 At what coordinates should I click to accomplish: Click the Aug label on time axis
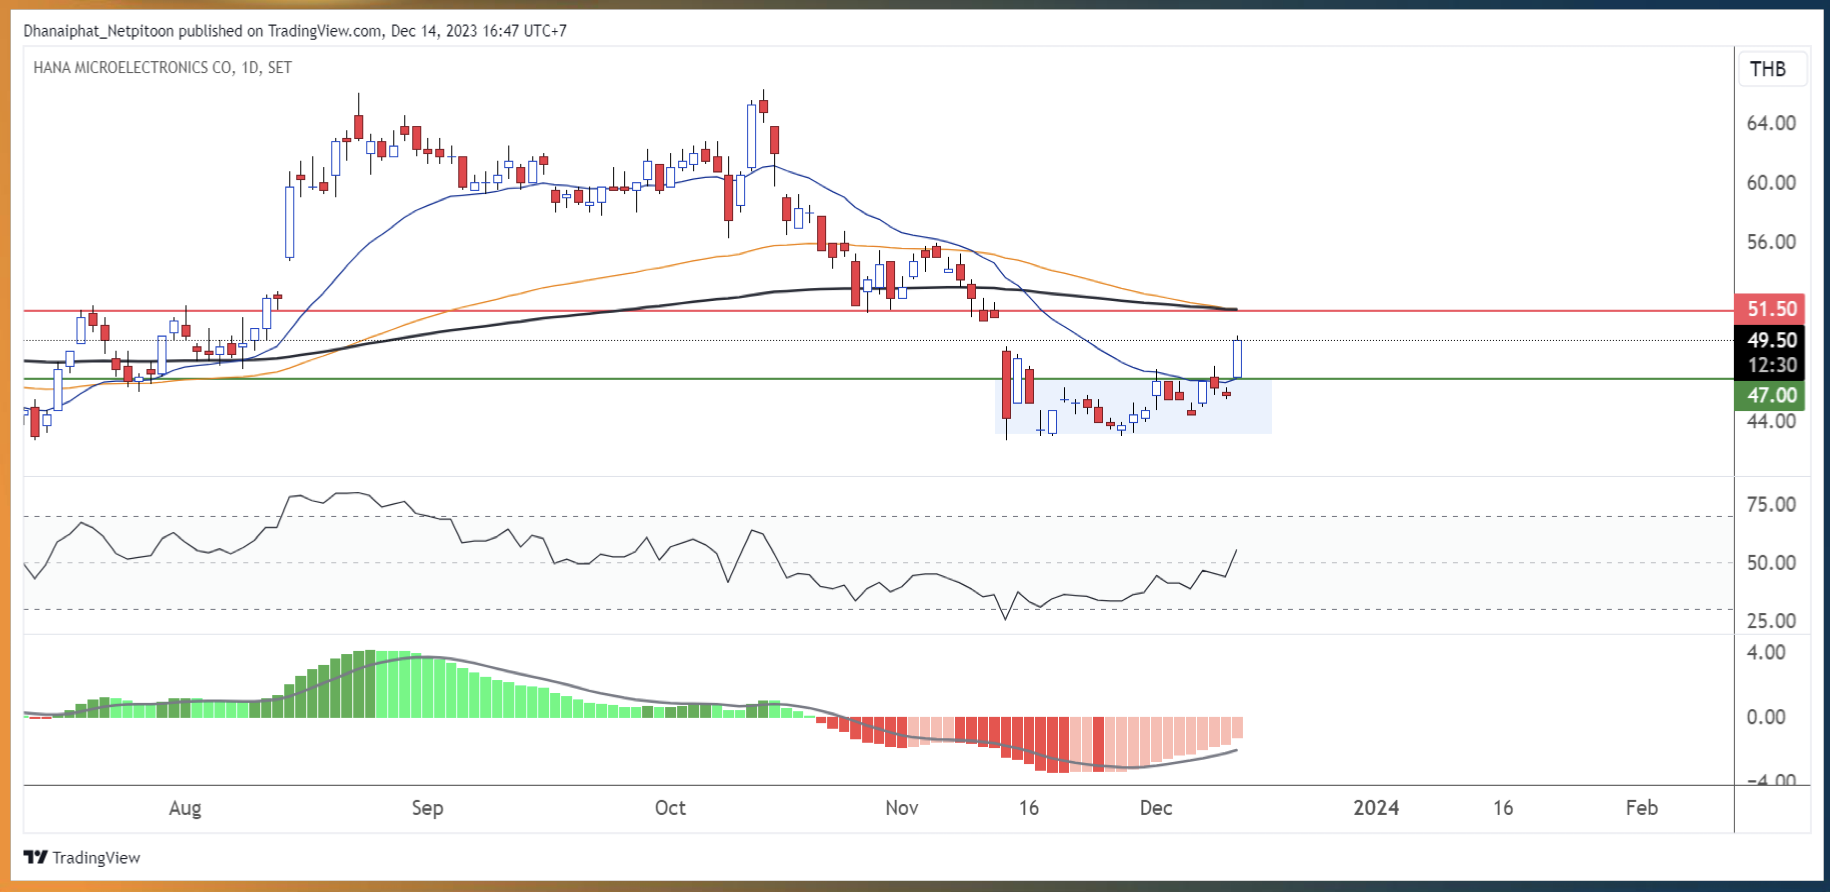tap(185, 808)
